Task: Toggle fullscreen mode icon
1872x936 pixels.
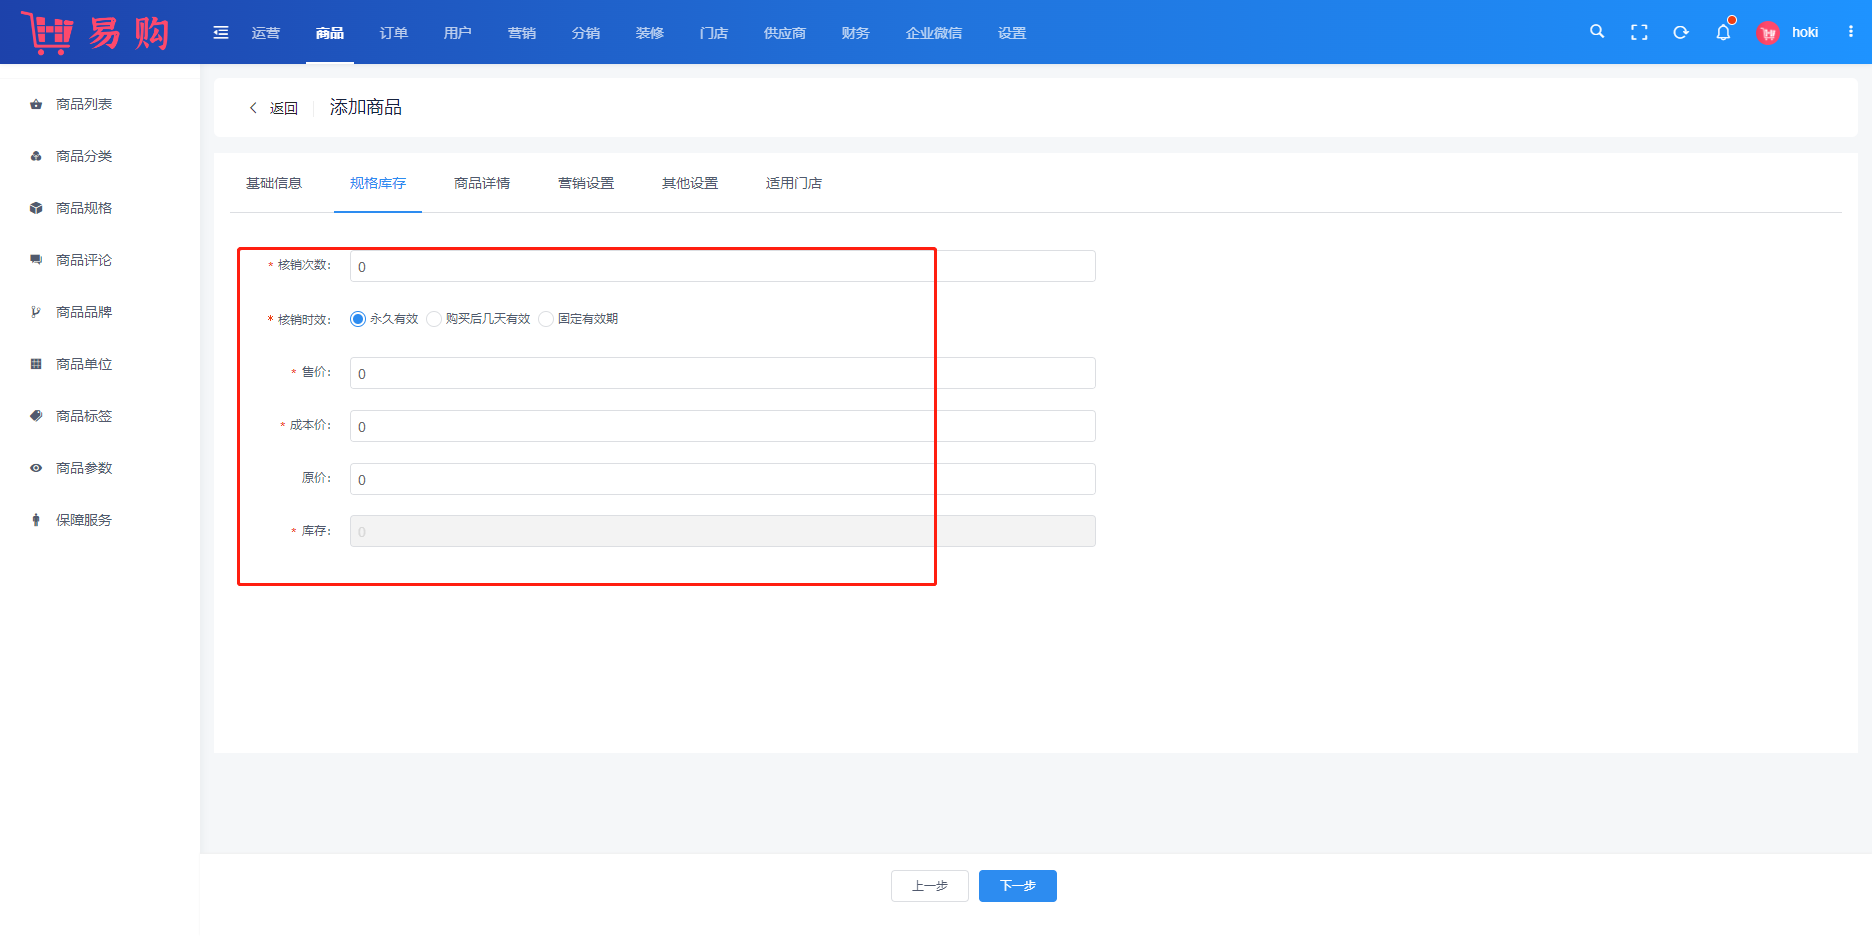Action: (x=1639, y=32)
